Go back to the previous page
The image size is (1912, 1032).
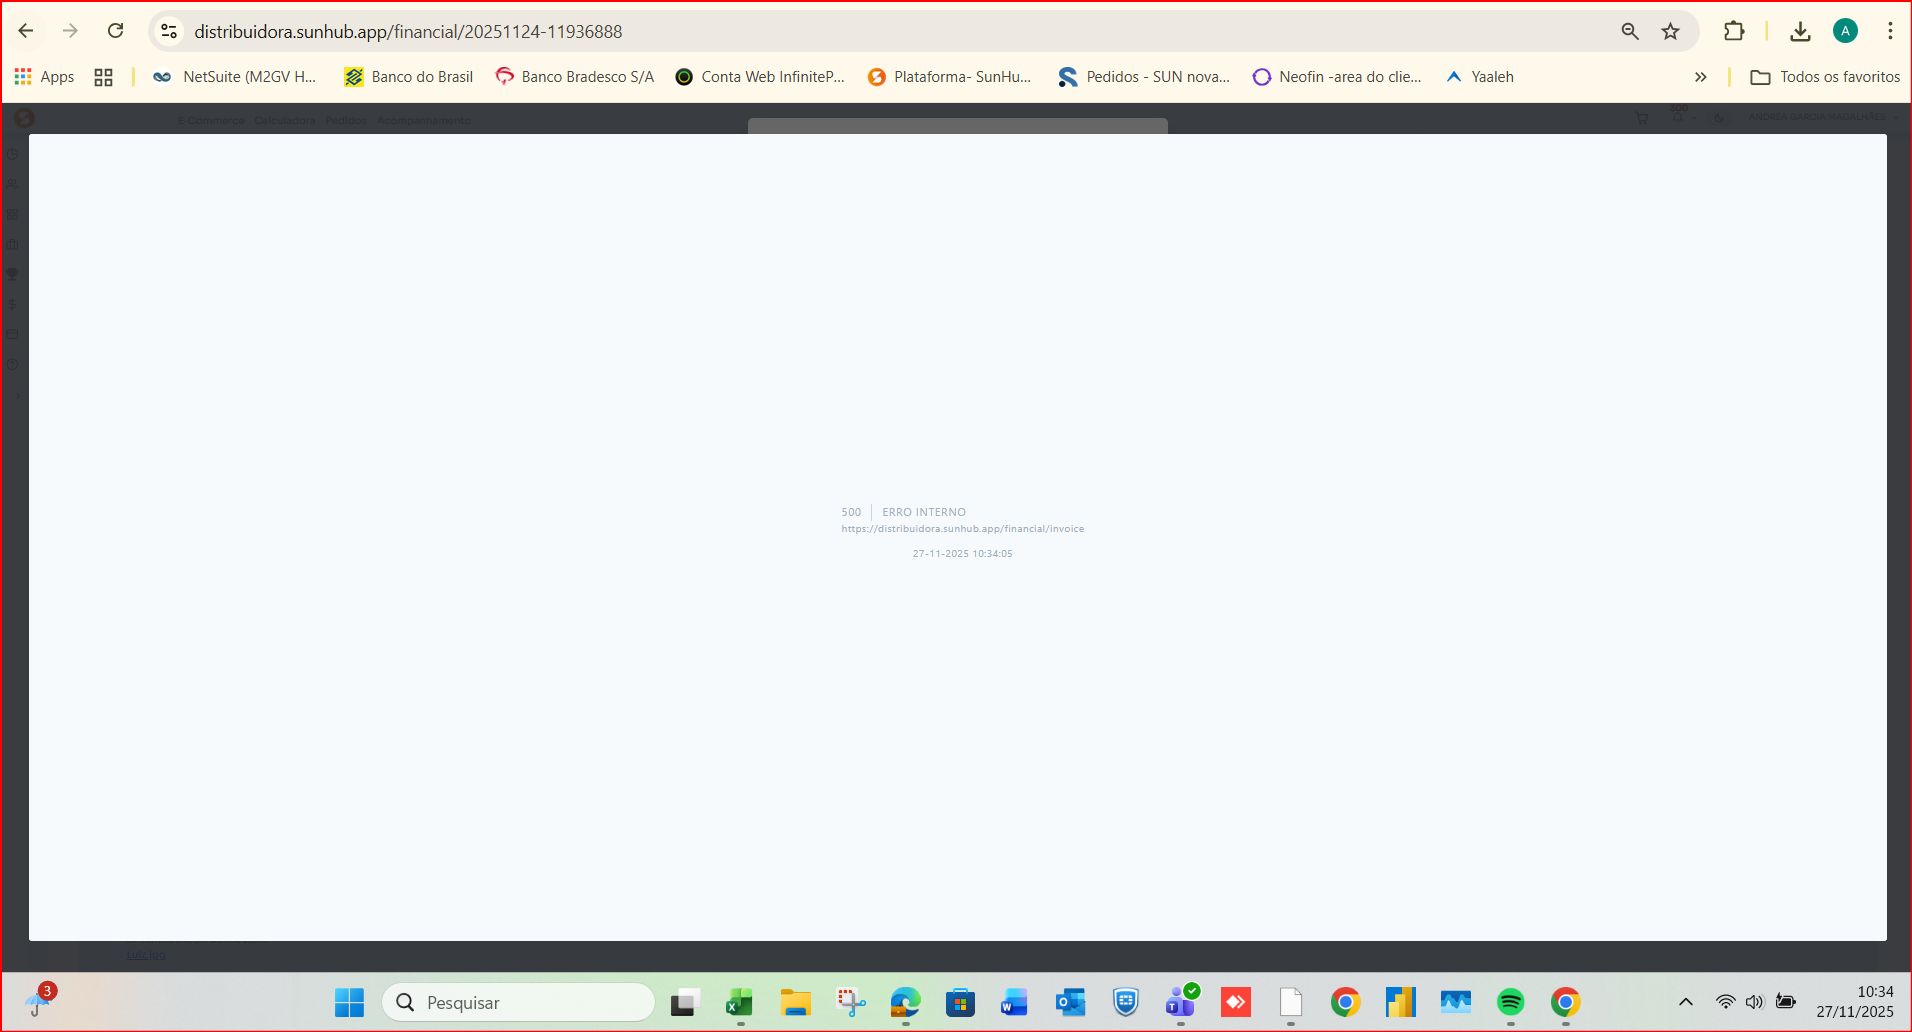26,31
